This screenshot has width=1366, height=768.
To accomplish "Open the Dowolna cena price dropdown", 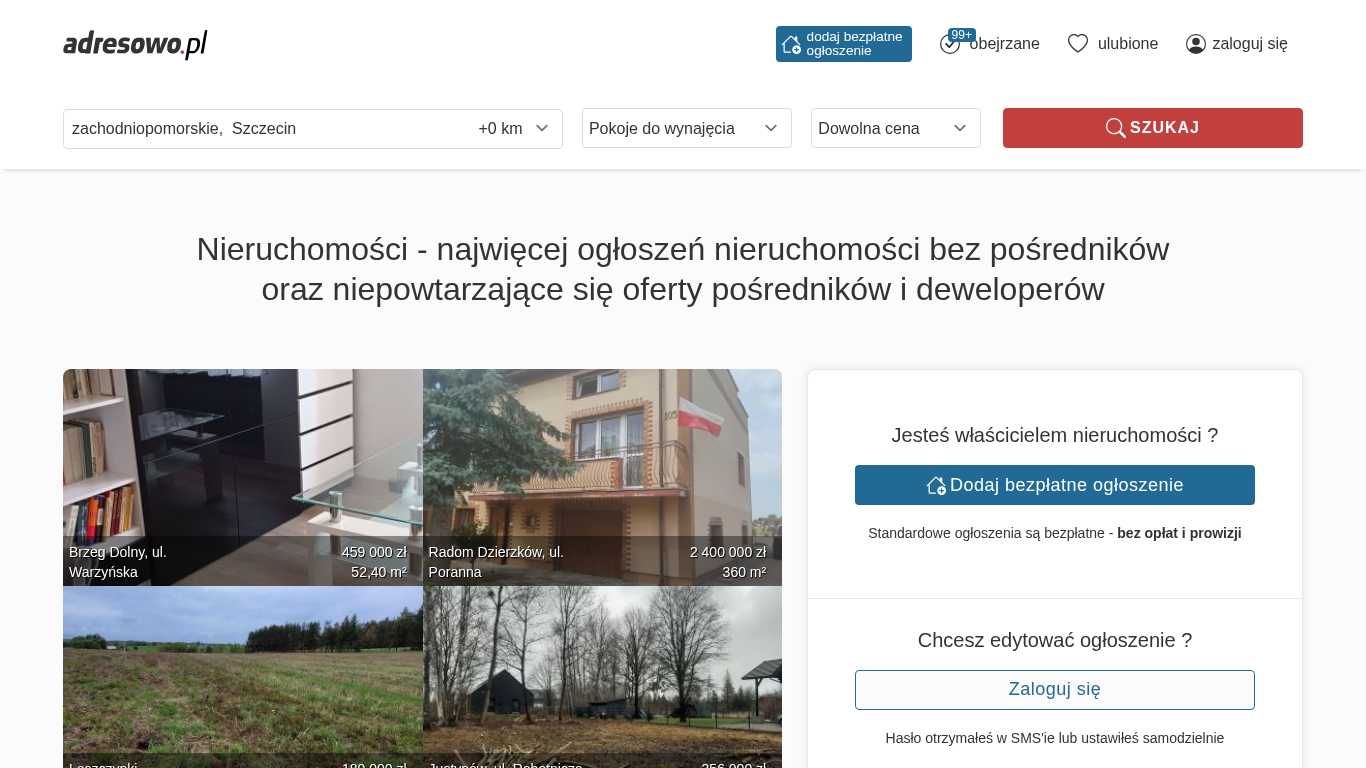I will [896, 128].
